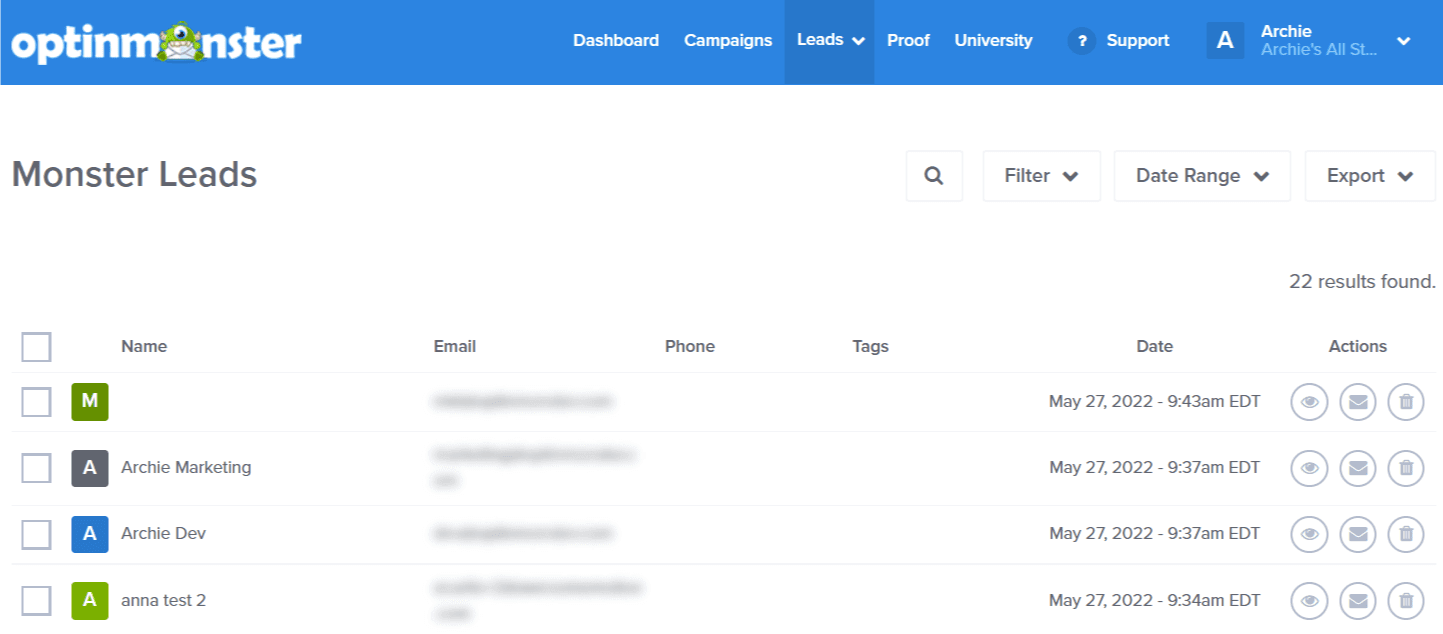
Task: Click the Support question mark icon
Action: (x=1082, y=41)
